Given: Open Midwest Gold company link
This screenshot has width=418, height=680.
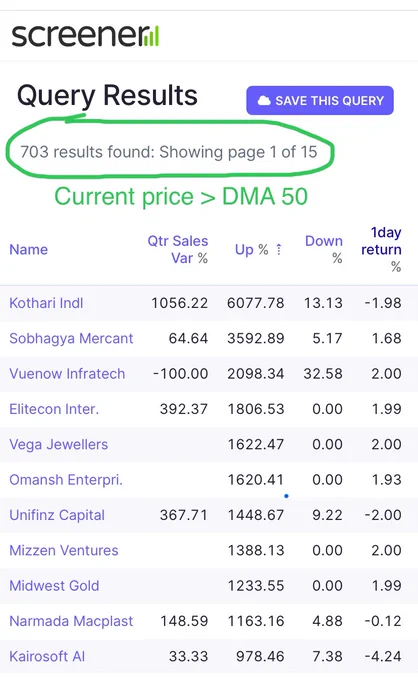Looking at the screenshot, I should coord(54,585).
